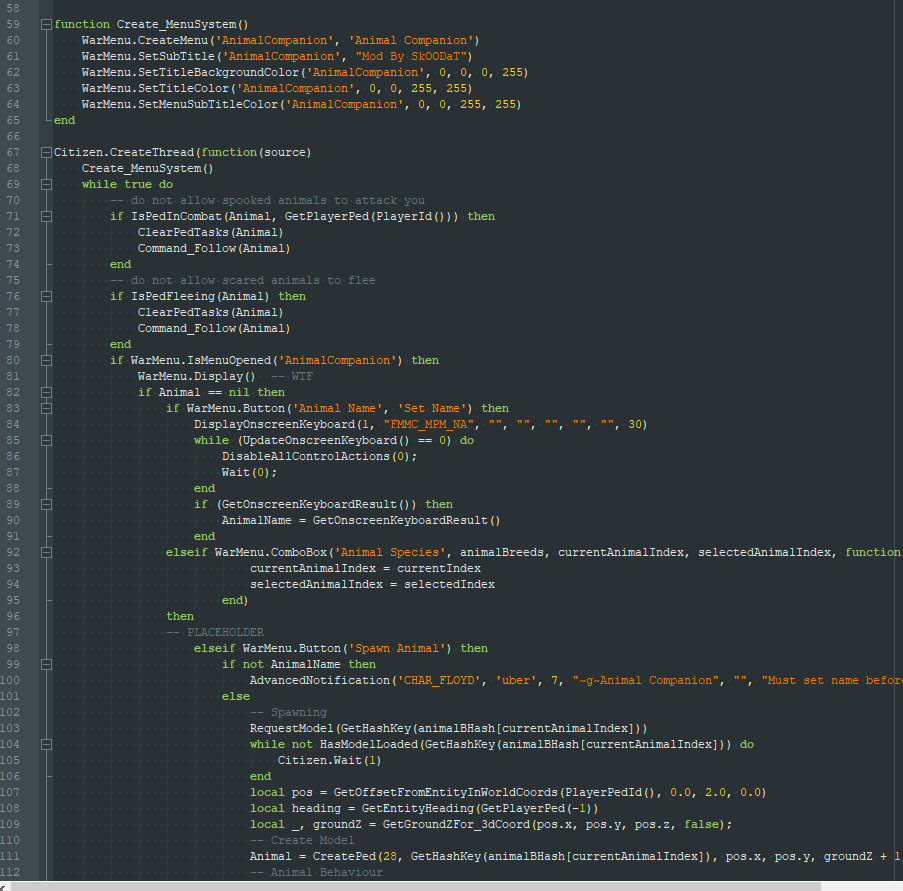Screen dimensions: 903x891
Task: Click the 'Spawn Animal' button string
Action: [x=396, y=649]
